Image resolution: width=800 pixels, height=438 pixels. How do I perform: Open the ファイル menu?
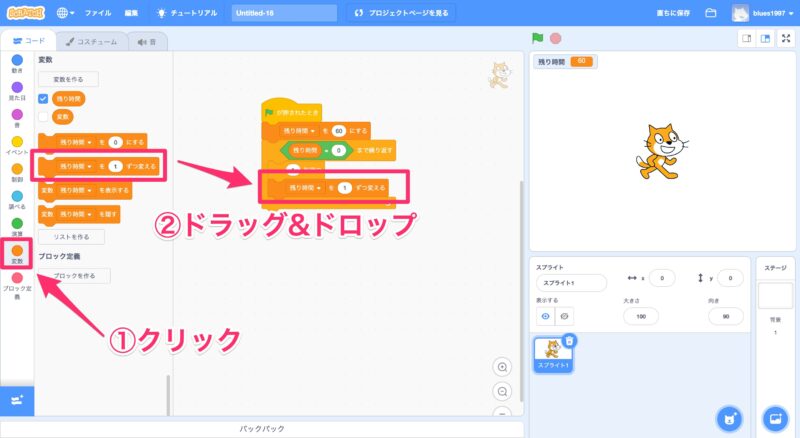(x=98, y=13)
